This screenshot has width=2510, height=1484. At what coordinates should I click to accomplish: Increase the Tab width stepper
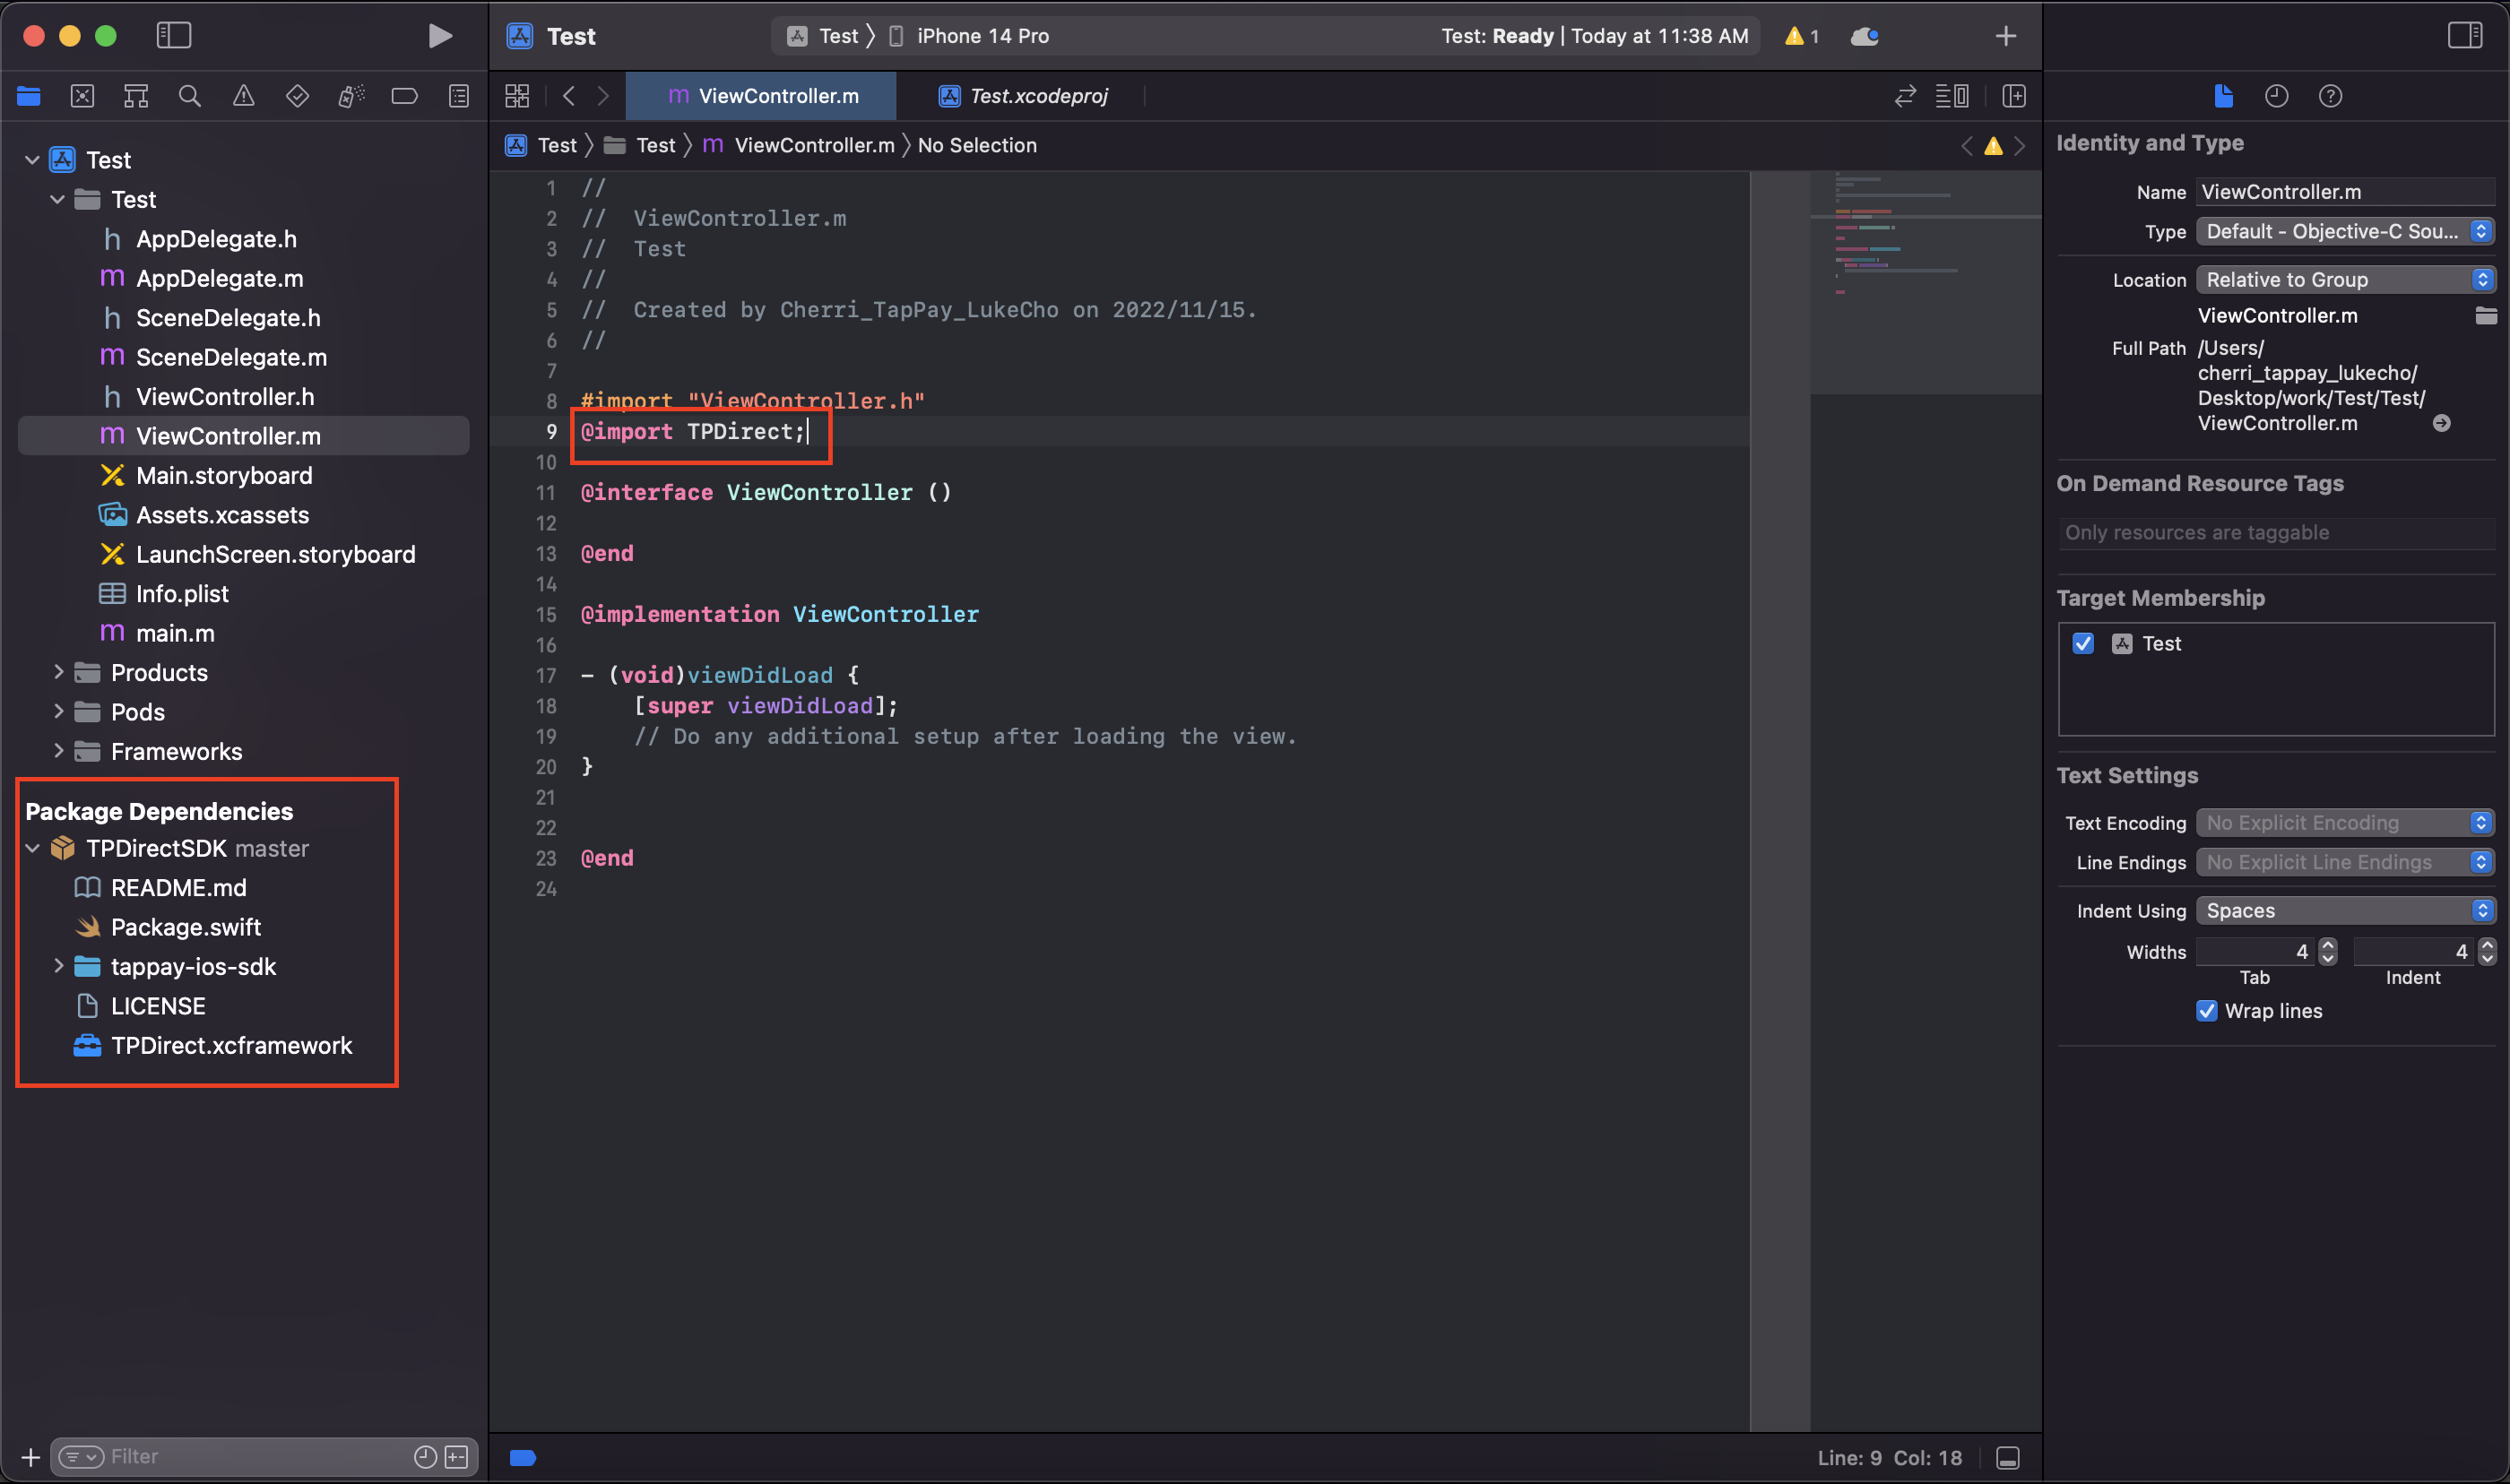(x=2328, y=945)
